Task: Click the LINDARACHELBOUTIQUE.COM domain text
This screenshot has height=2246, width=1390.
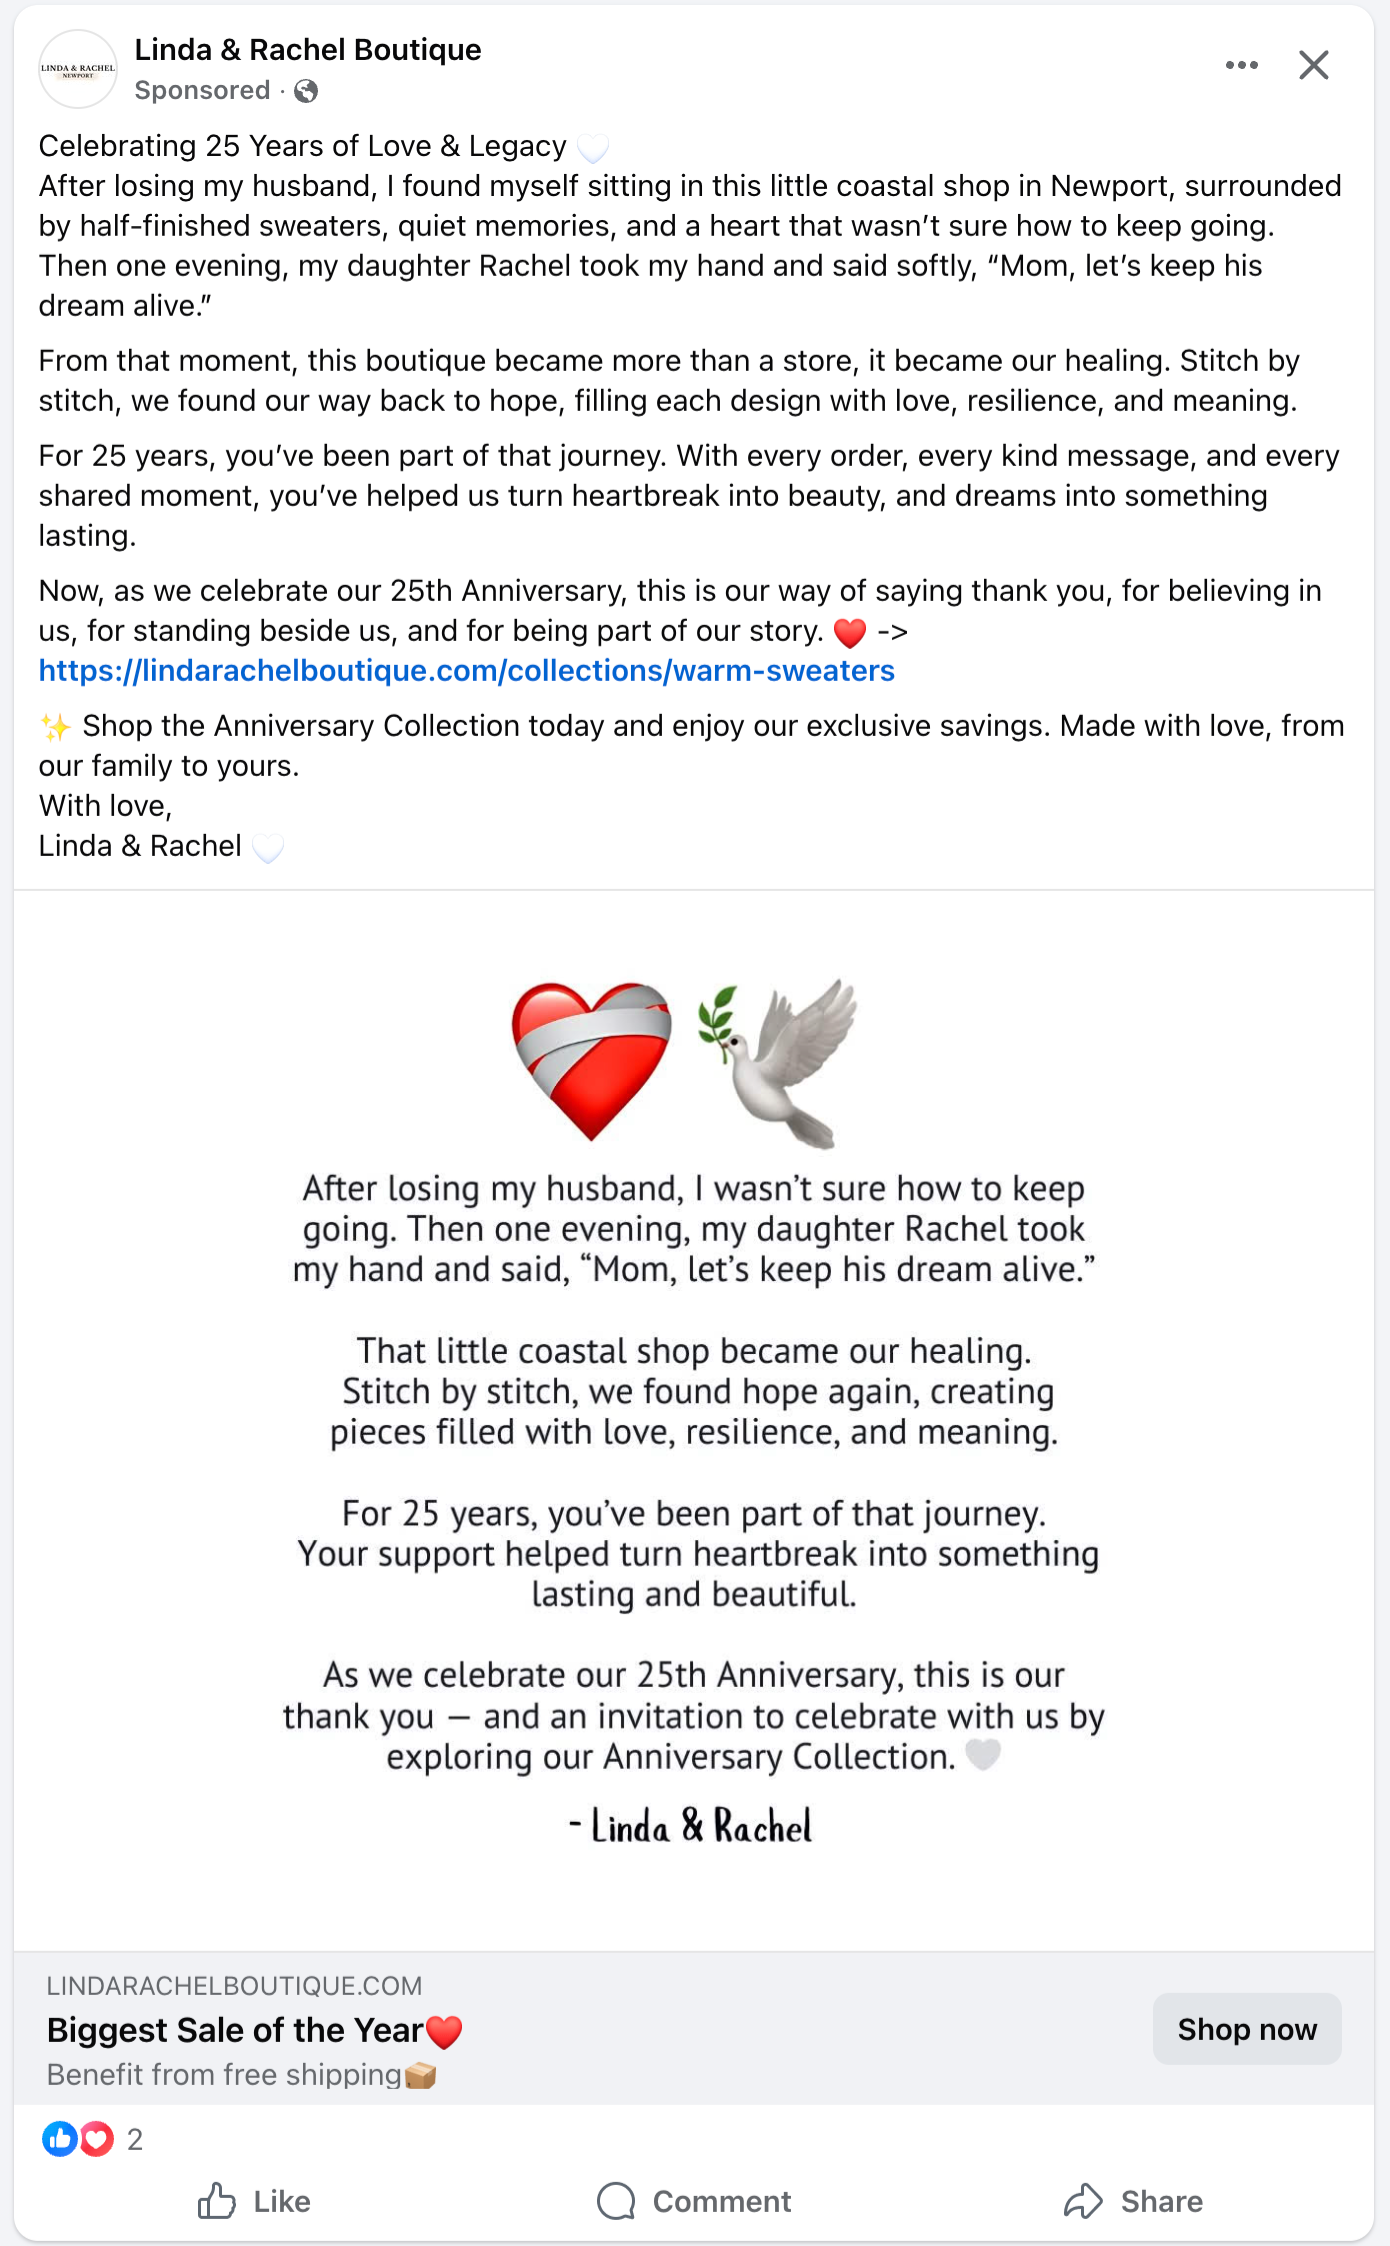Action: pyautogui.click(x=234, y=1986)
